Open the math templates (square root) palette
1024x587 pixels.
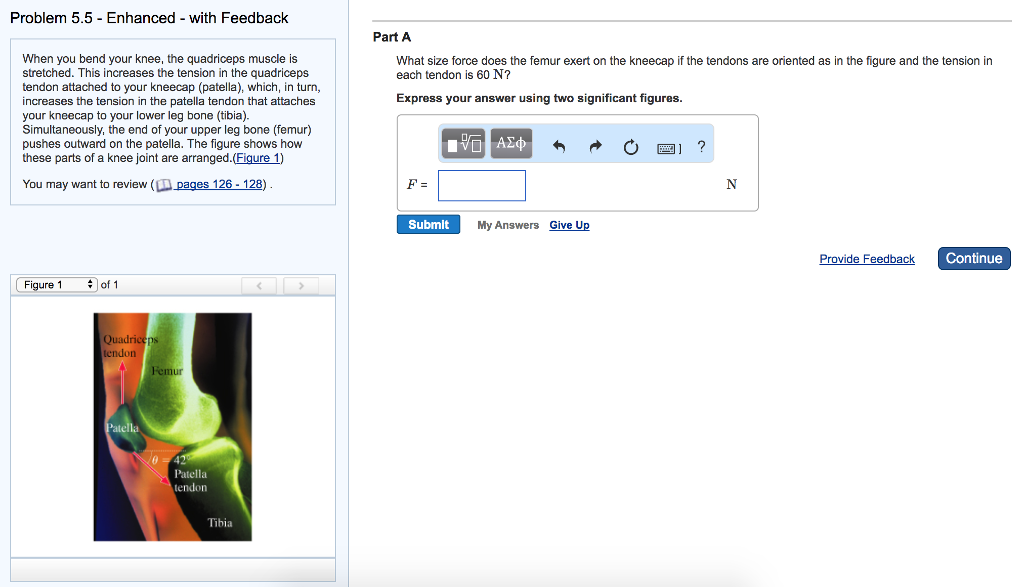point(464,144)
